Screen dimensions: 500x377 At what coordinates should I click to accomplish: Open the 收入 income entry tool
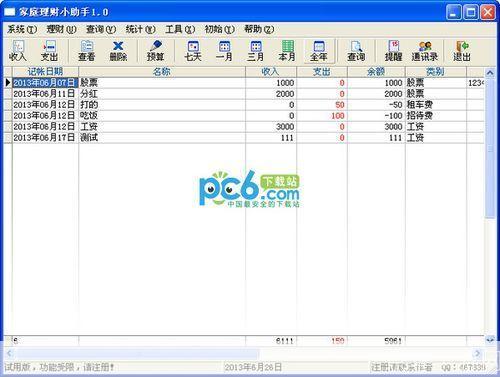coord(18,51)
